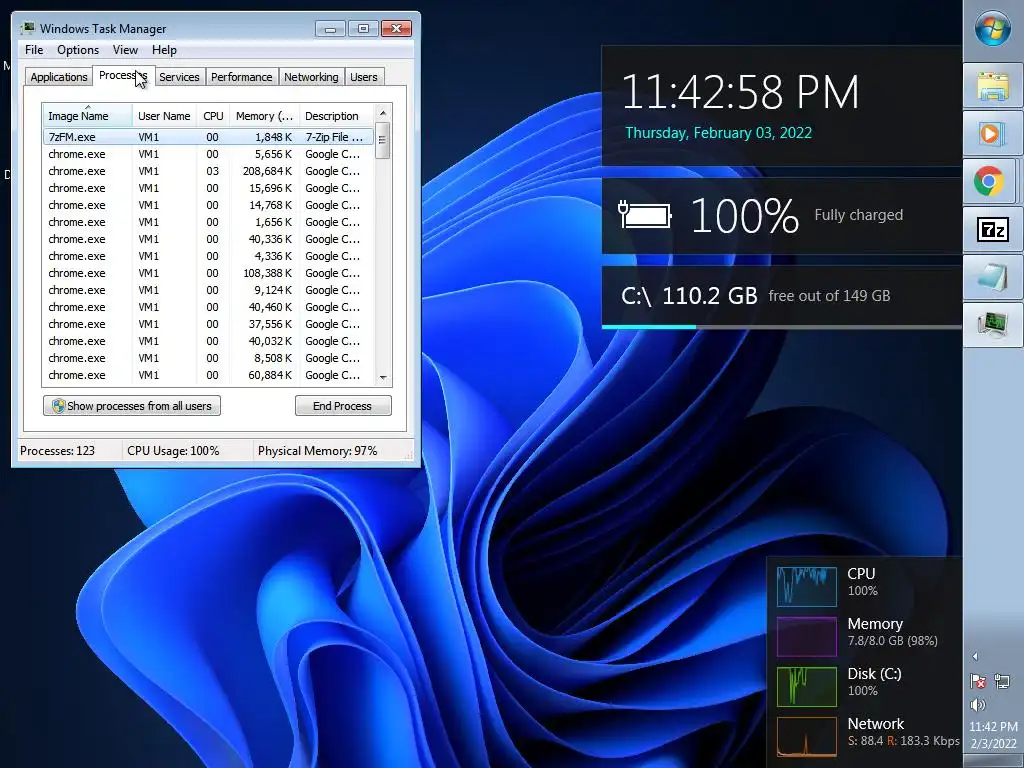Open the File menu

(x=34, y=50)
